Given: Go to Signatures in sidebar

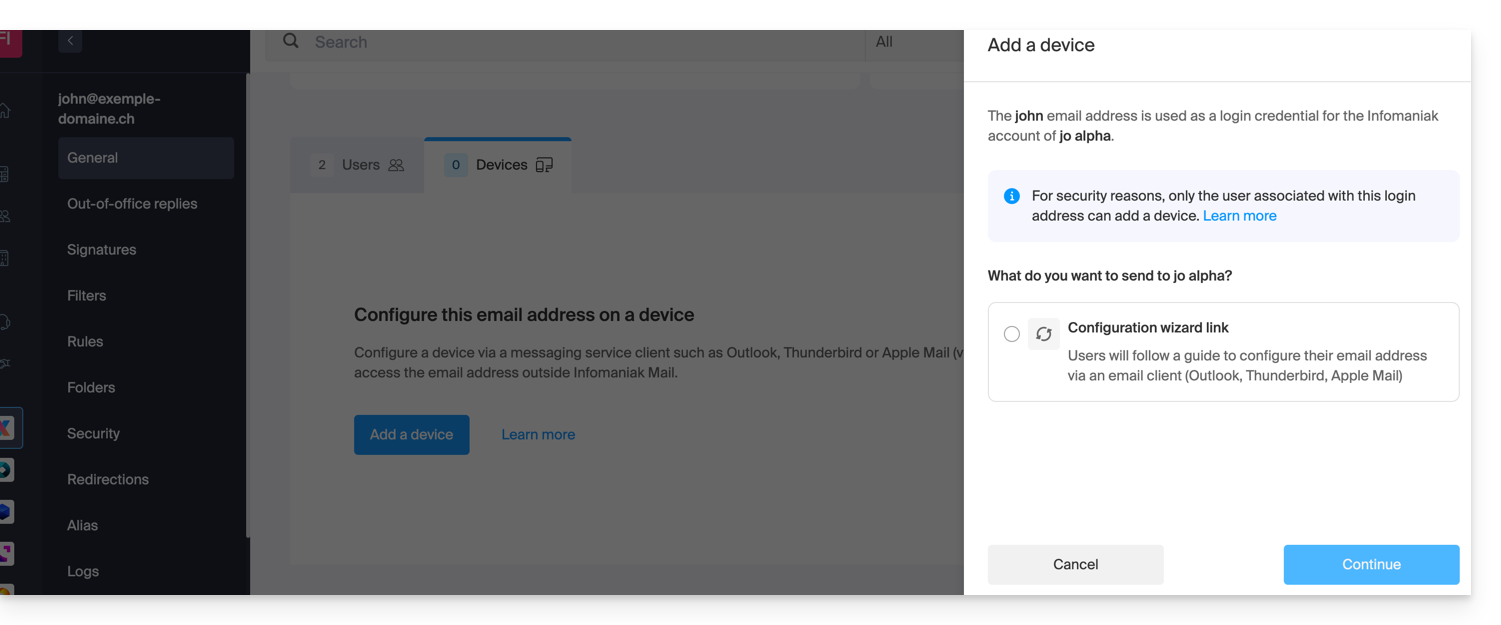Looking at the screenshot, I should click(x=101, y=250).
